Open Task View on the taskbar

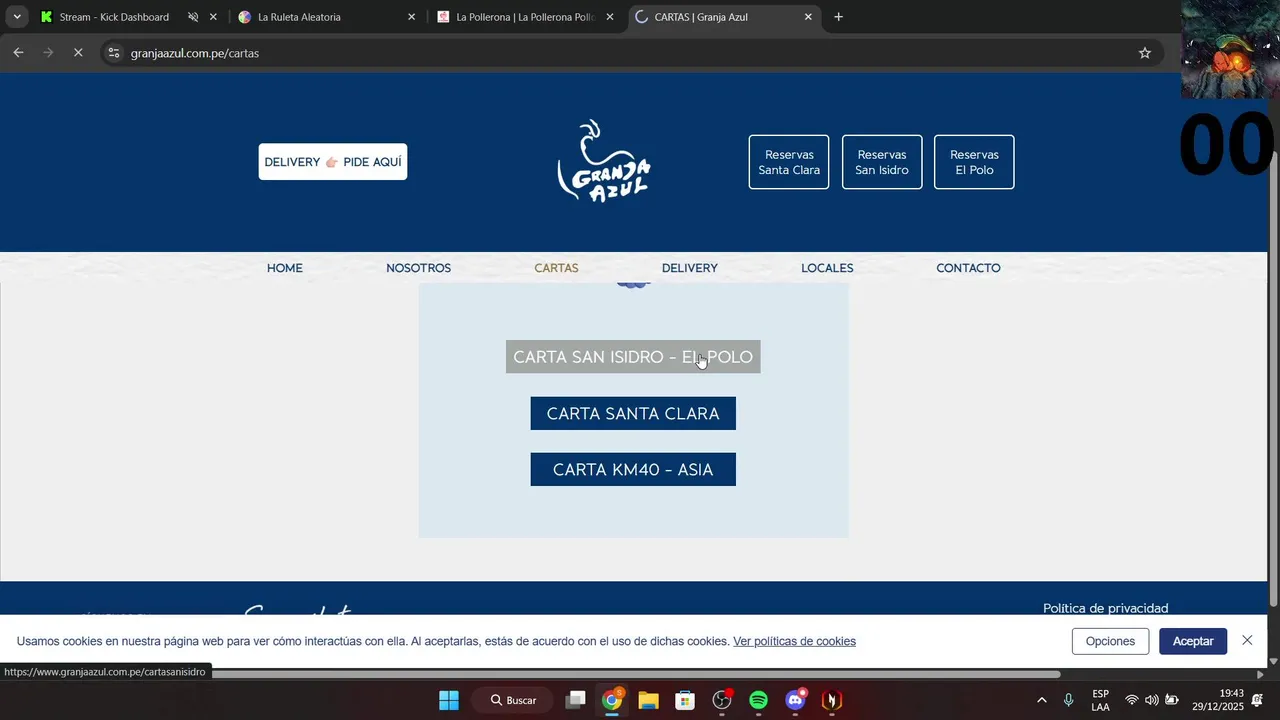point(575,700)
